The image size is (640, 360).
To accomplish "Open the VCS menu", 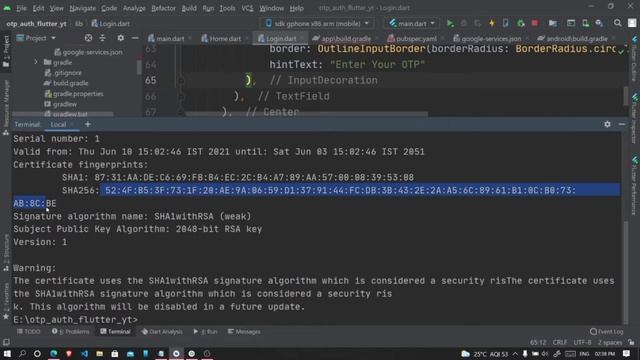I will 247,8.
